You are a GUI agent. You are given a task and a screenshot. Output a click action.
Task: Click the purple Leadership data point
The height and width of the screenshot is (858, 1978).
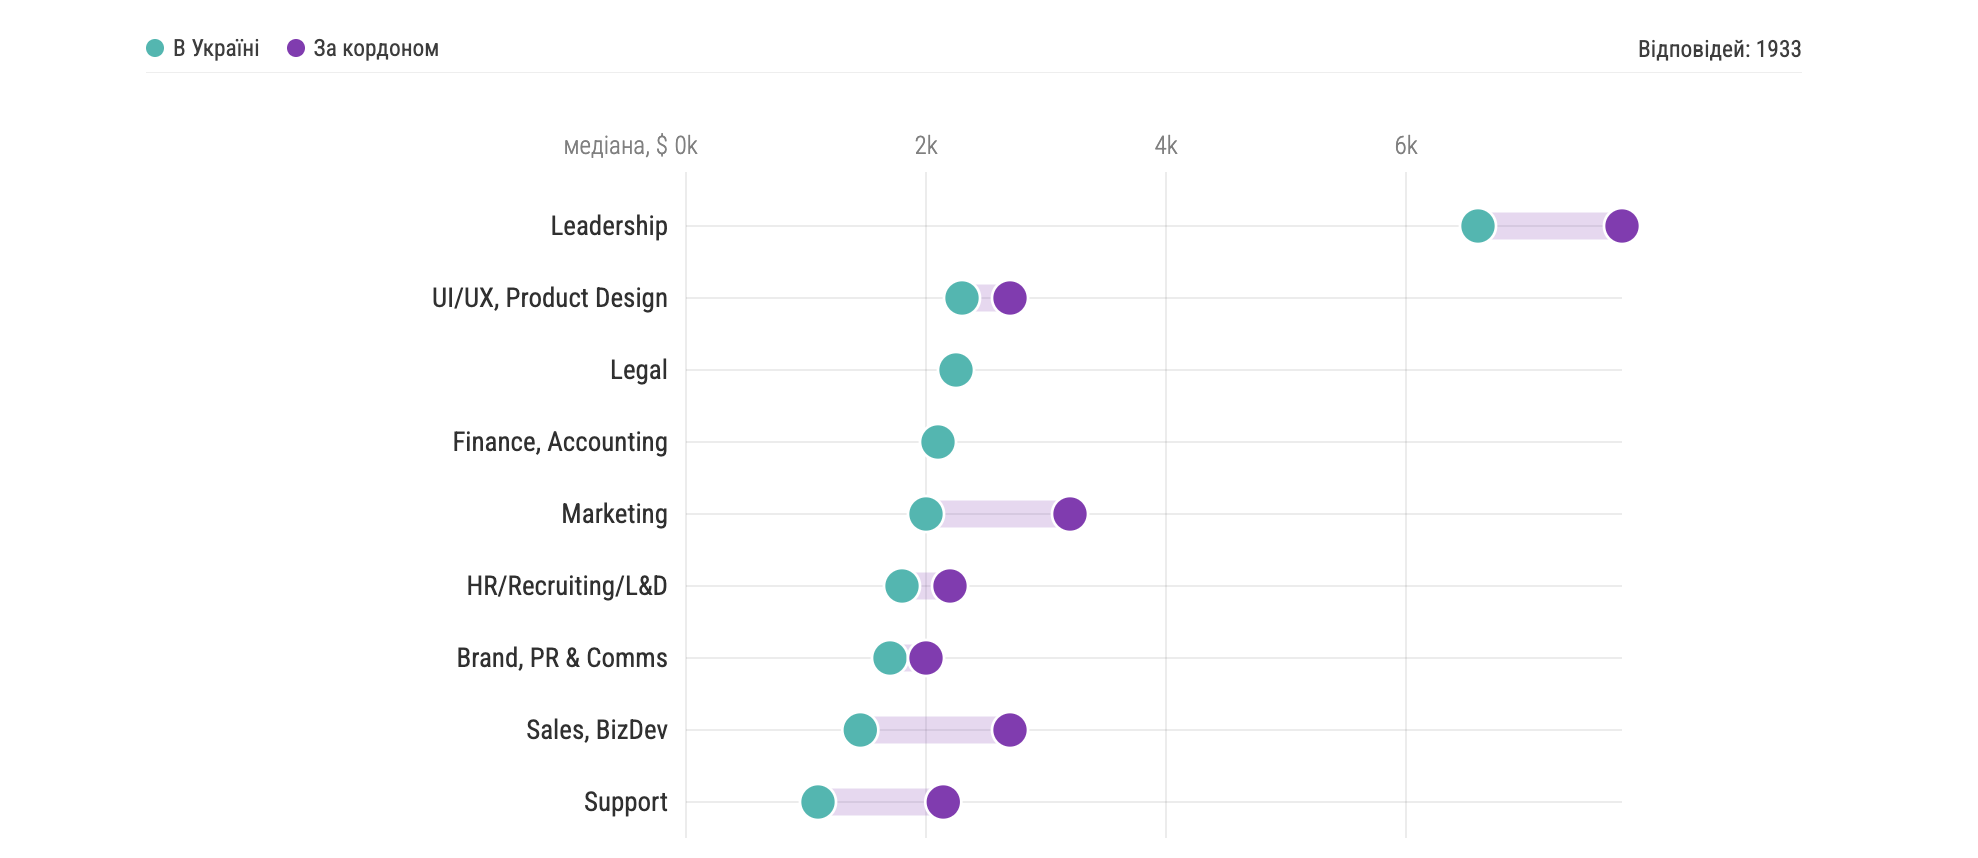click(1621, 226)
